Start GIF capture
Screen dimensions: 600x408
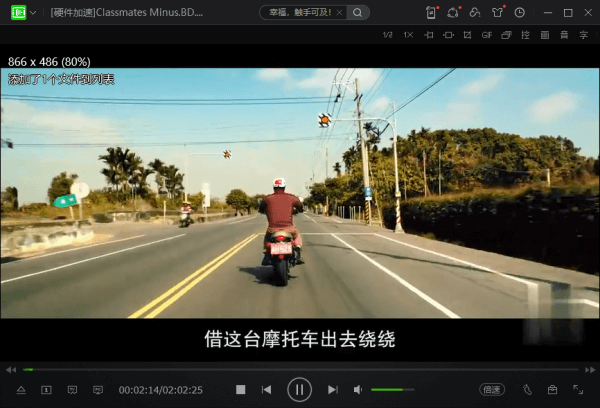click(487, 35)
